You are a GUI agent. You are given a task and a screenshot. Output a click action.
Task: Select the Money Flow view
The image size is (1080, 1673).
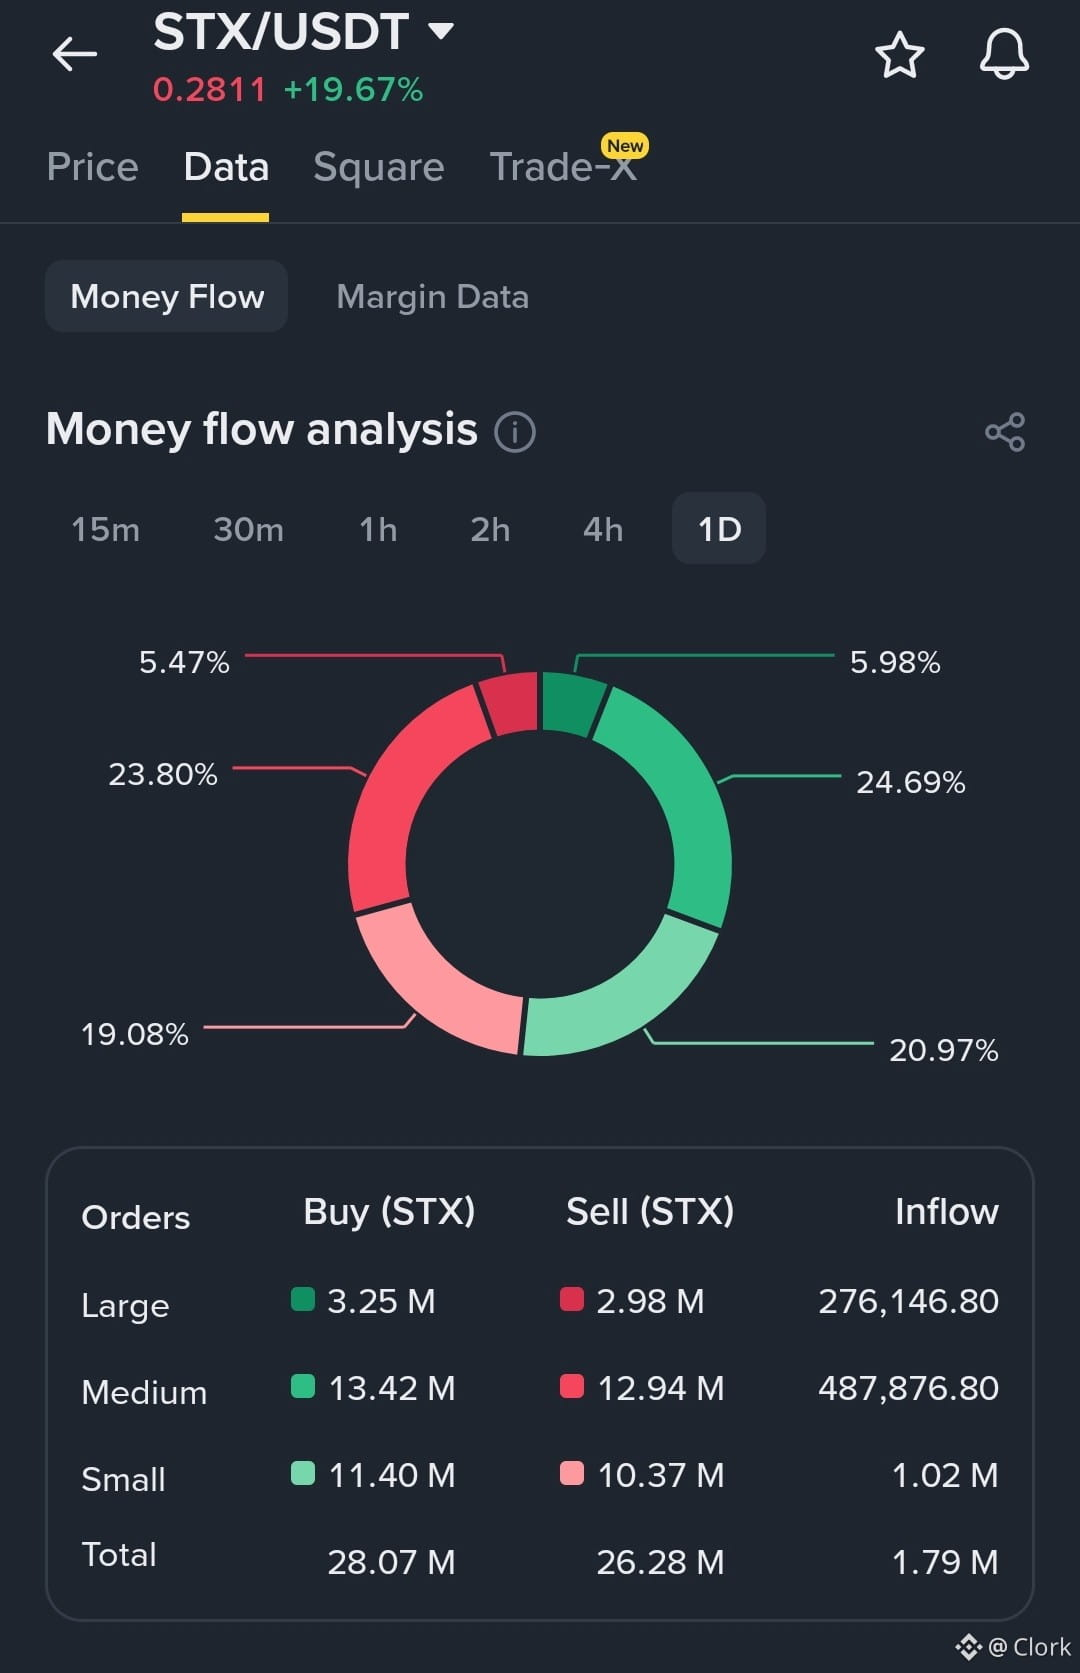pos(167,296)
